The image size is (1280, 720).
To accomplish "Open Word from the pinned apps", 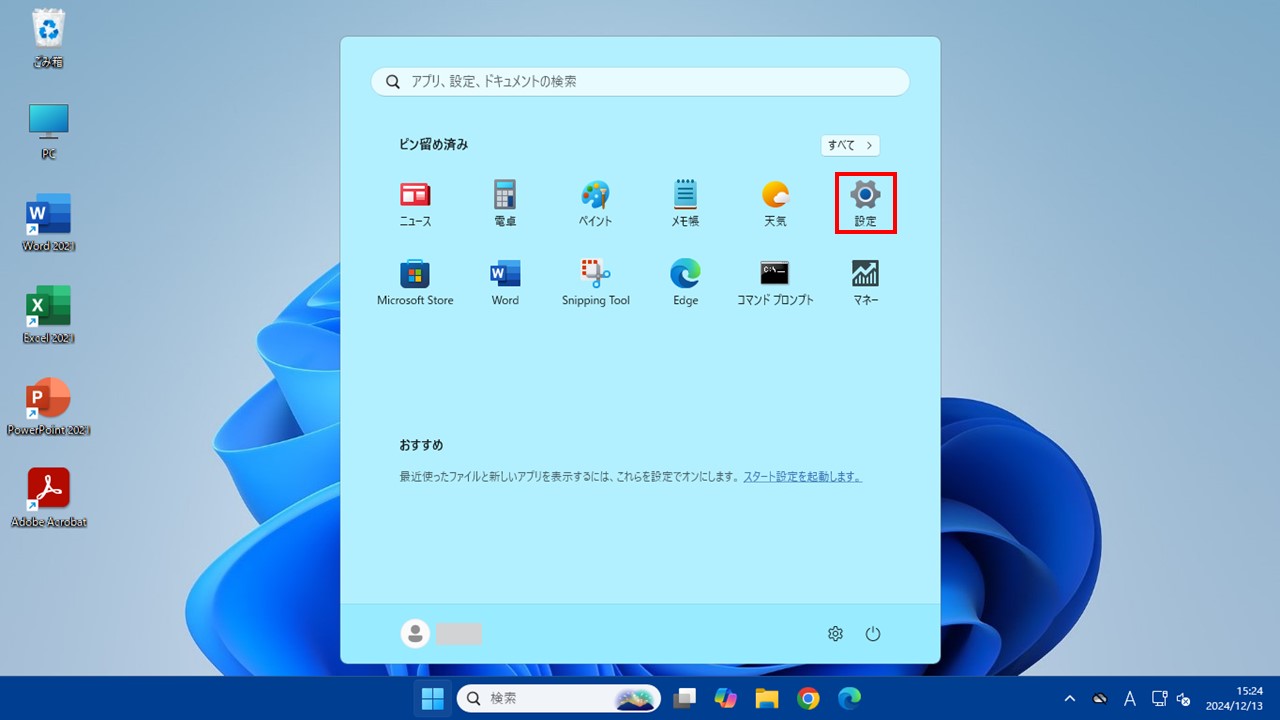I will coord(505,283).
